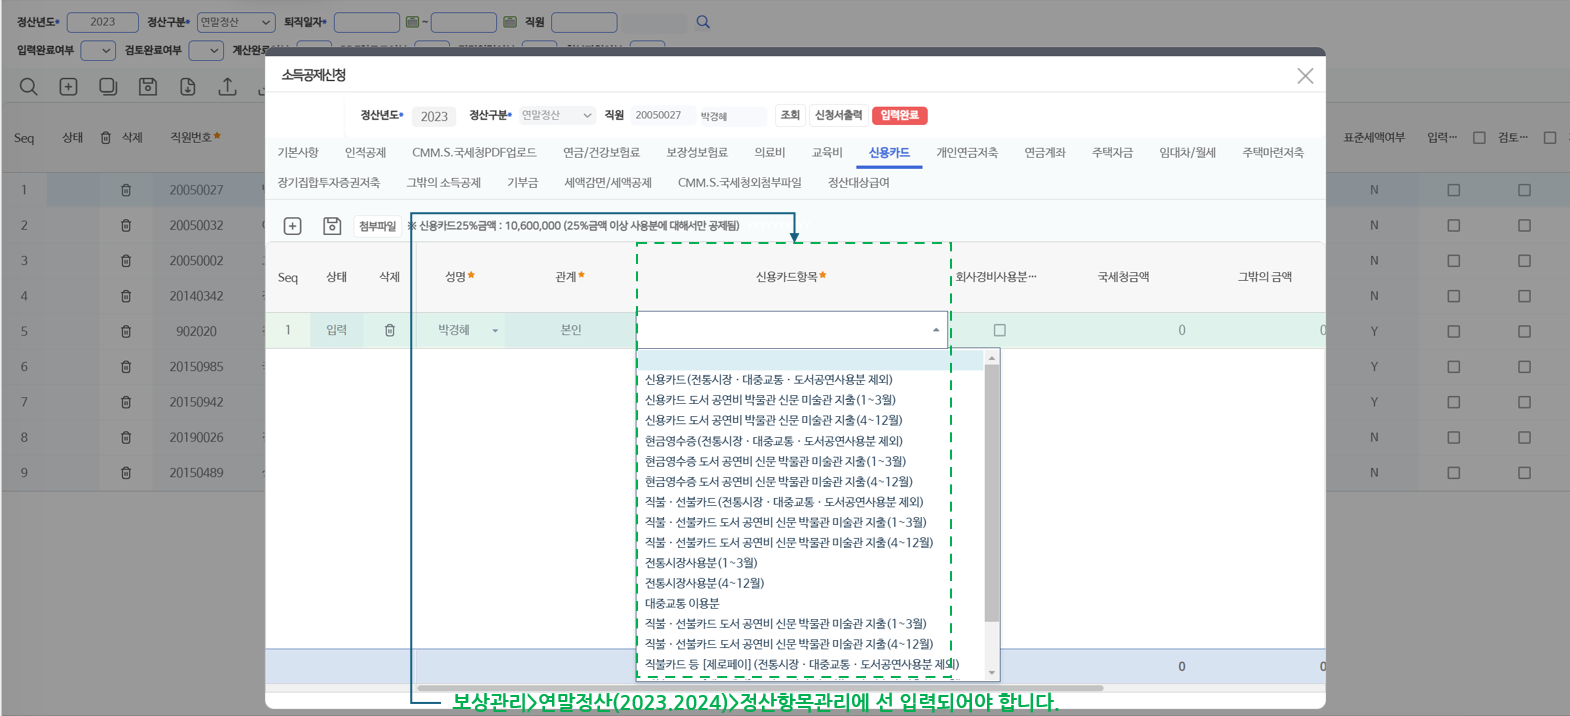Click the save disk icon in background toolbar

pos(148,87)
